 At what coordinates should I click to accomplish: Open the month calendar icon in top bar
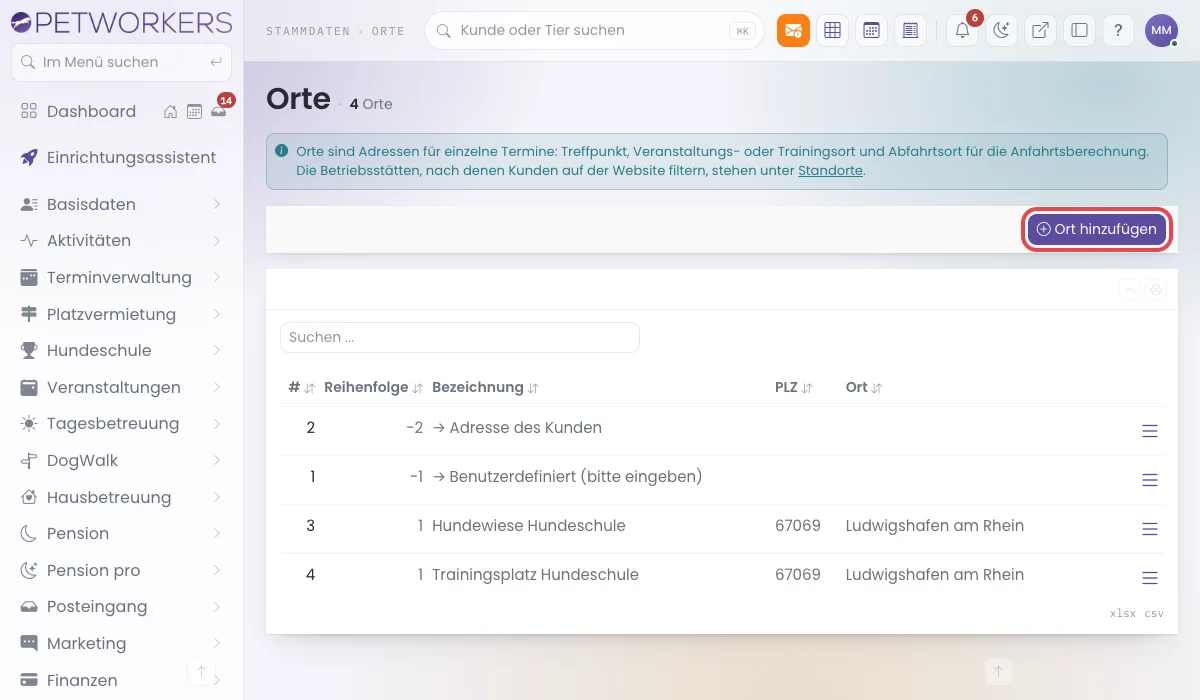point(871,31)
